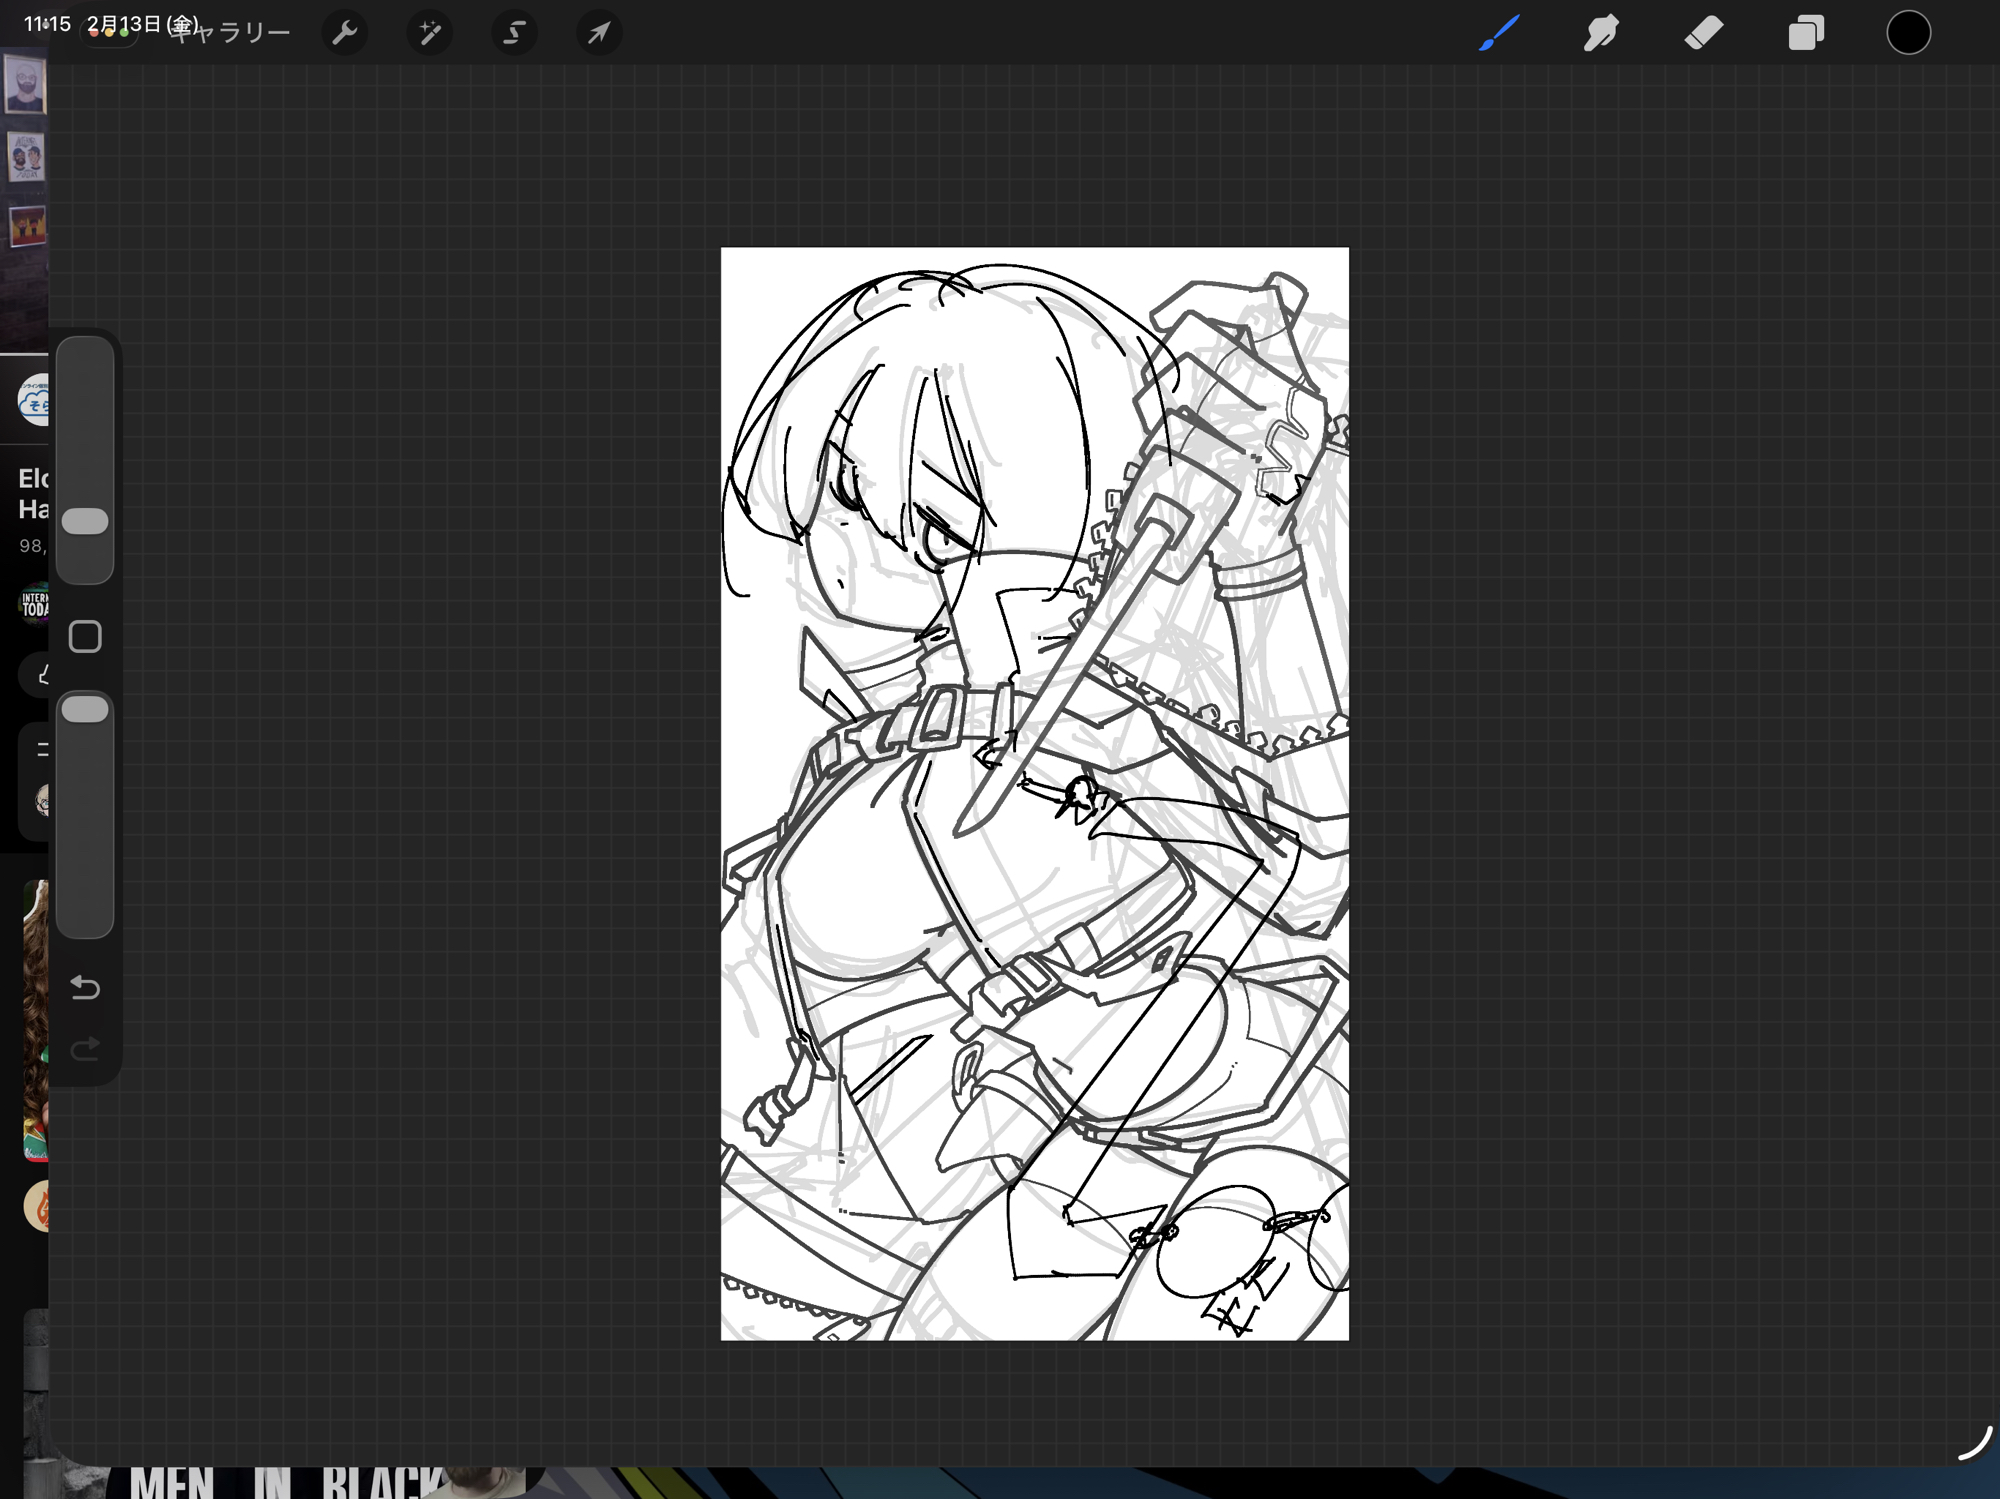The height and width of the screenshot is (1499, 2000).
Task: Select the Brush paint tool
Action: click(x=1499, y=33)
